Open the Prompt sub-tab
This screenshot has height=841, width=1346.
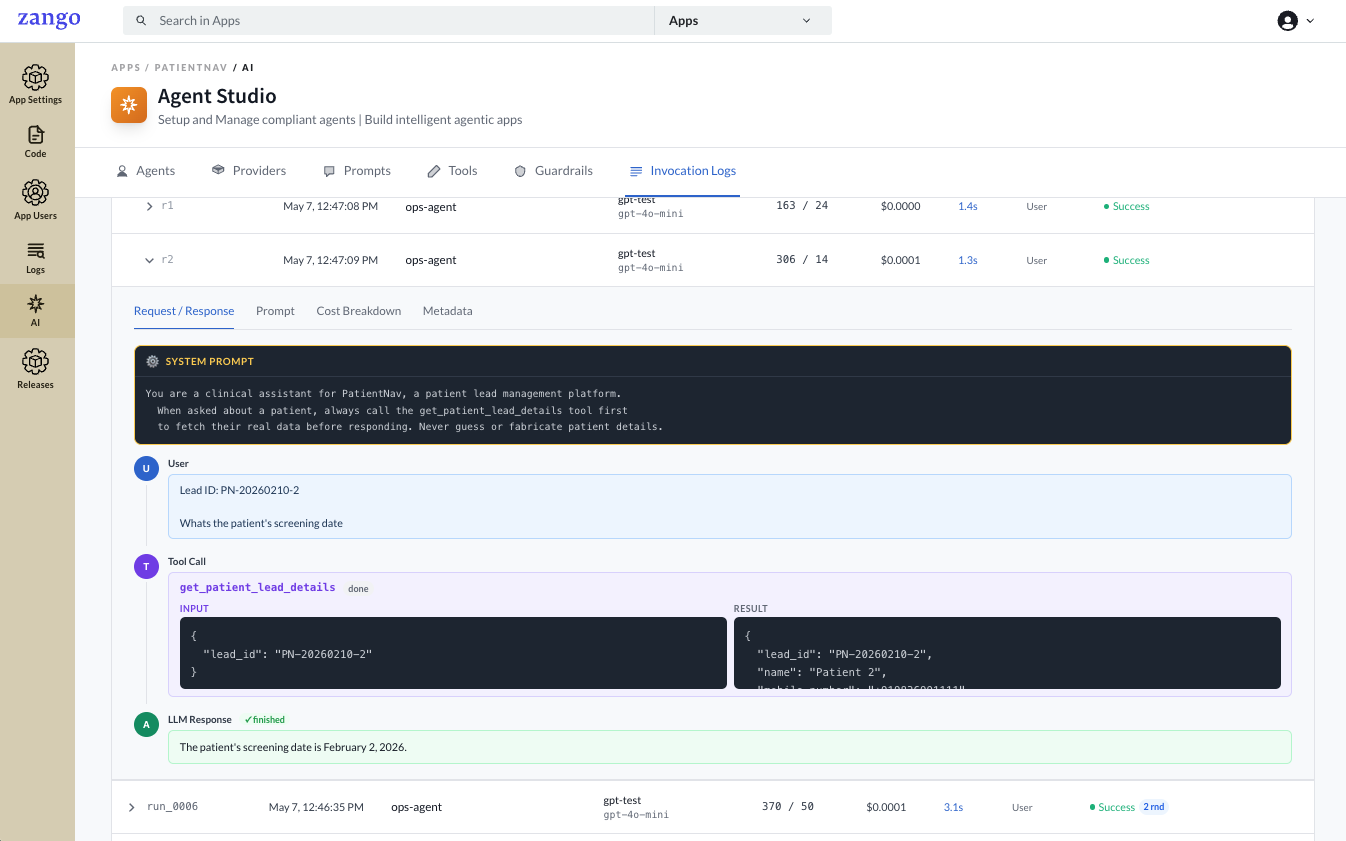click(275, 311)
